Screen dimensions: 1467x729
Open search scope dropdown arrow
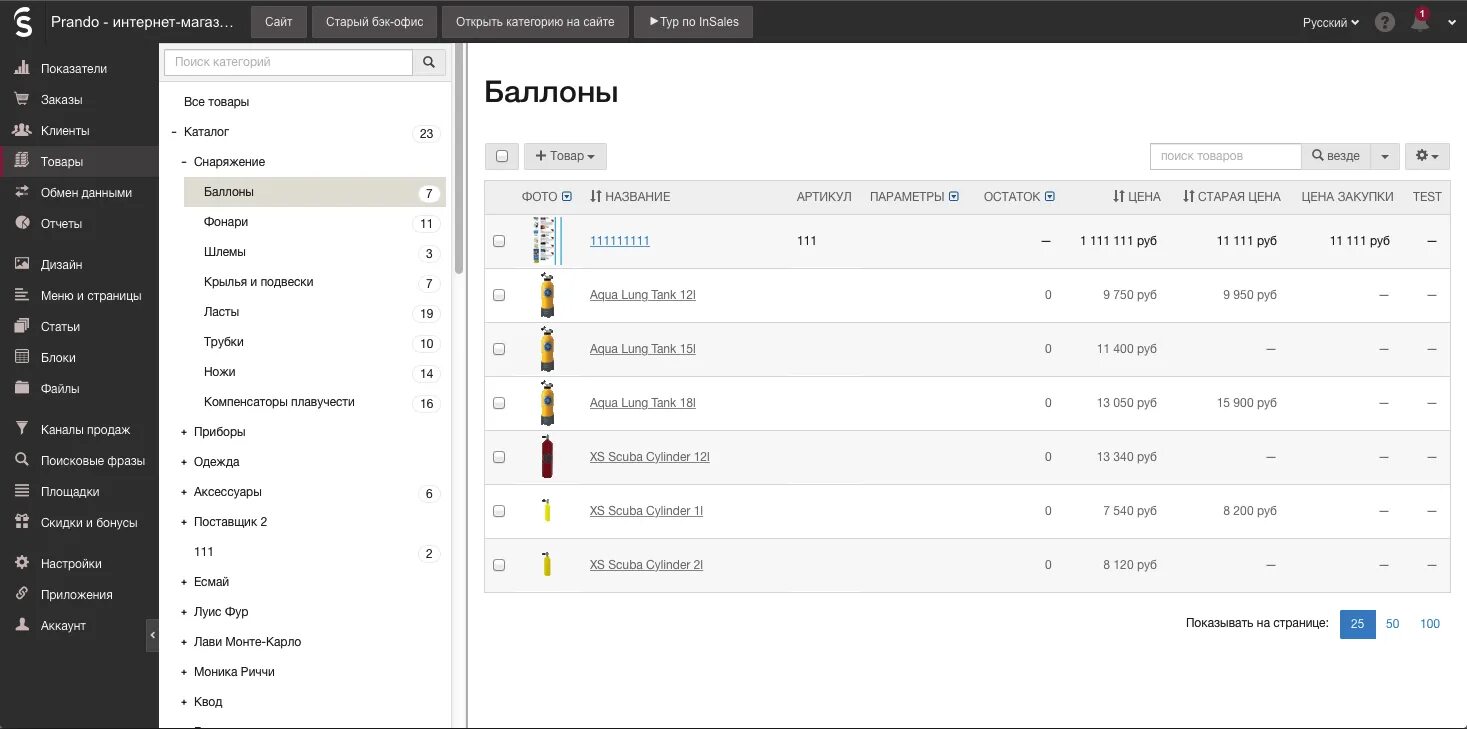click(x=1384, y=156)
